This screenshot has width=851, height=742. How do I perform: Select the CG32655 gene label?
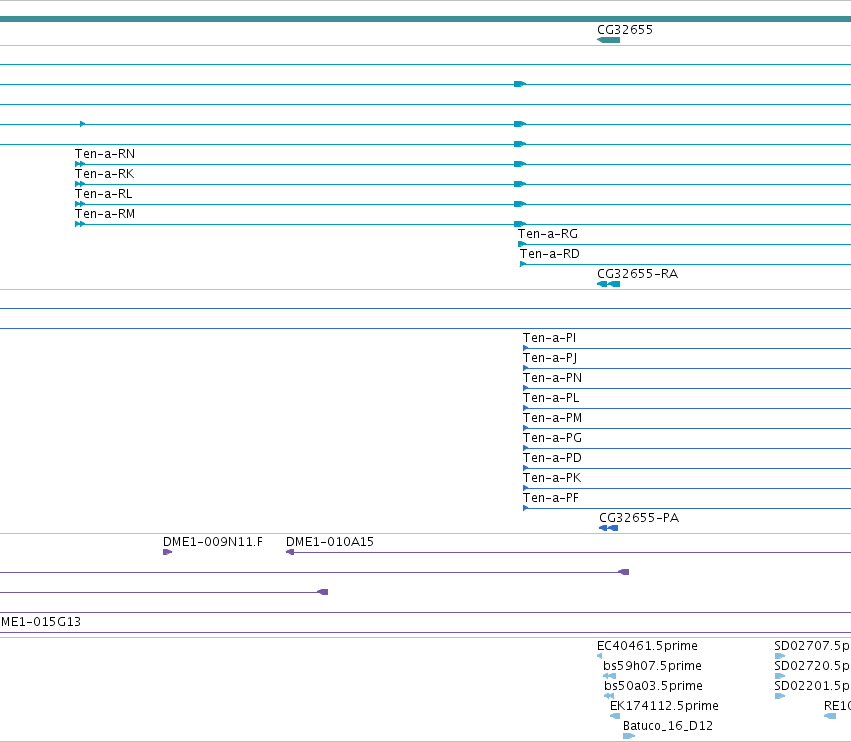pyautogui.click(x=625, y=30)
